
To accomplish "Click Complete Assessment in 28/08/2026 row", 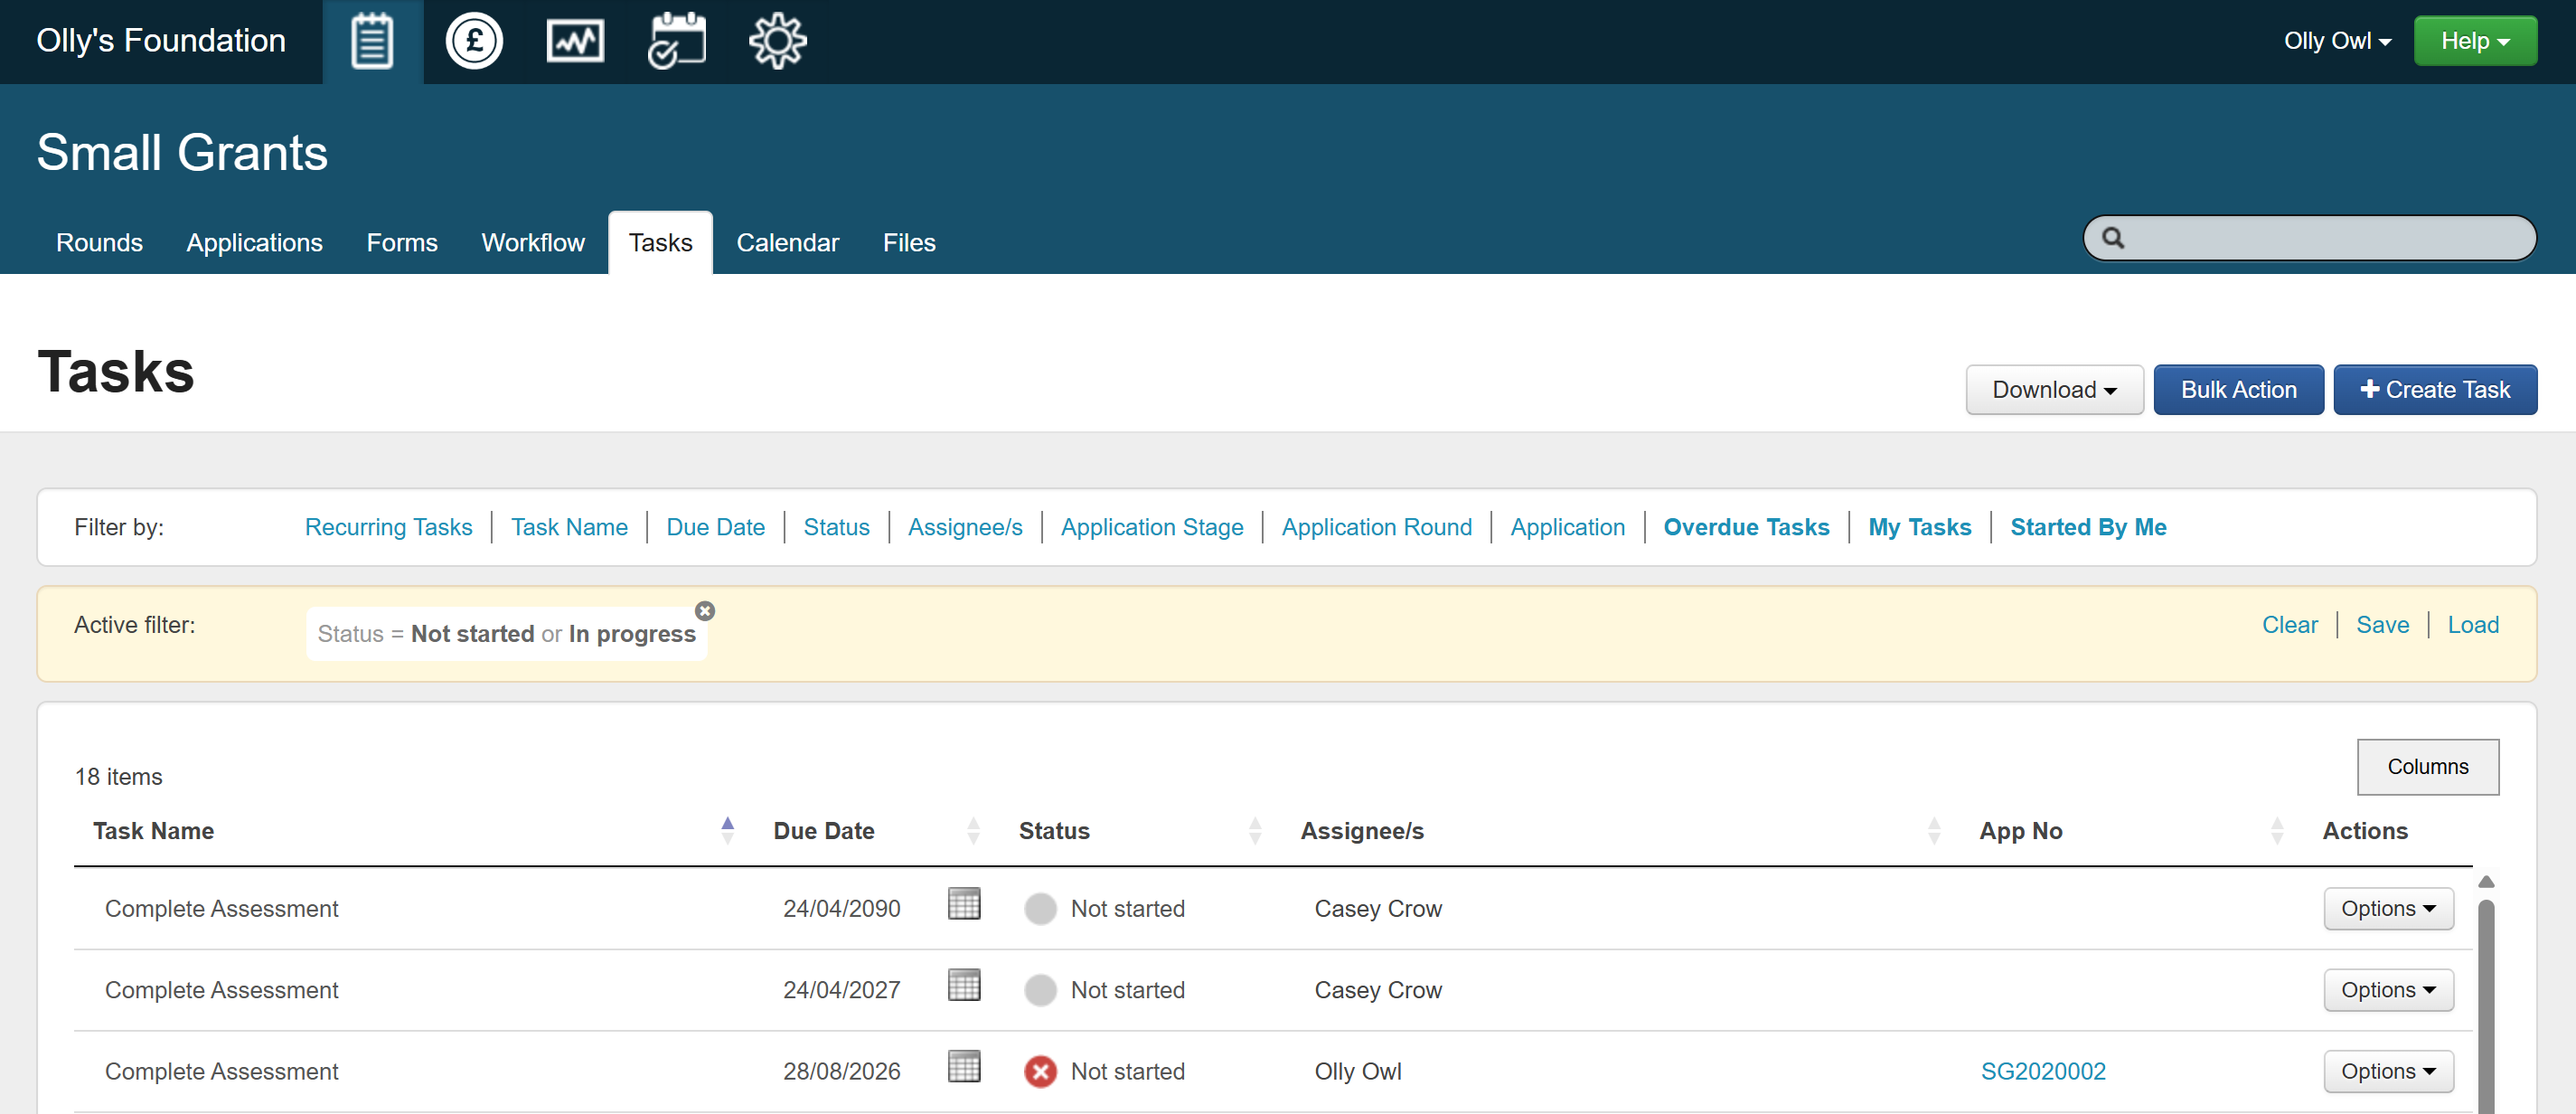I will [221, 1071].
